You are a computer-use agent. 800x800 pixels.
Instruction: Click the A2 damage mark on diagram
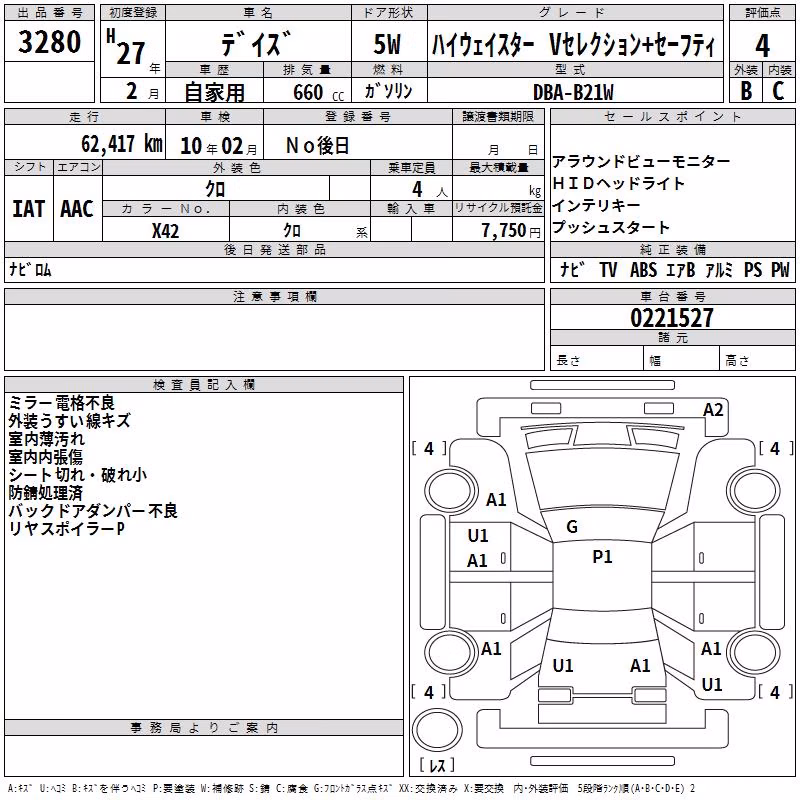coord(713,410)
